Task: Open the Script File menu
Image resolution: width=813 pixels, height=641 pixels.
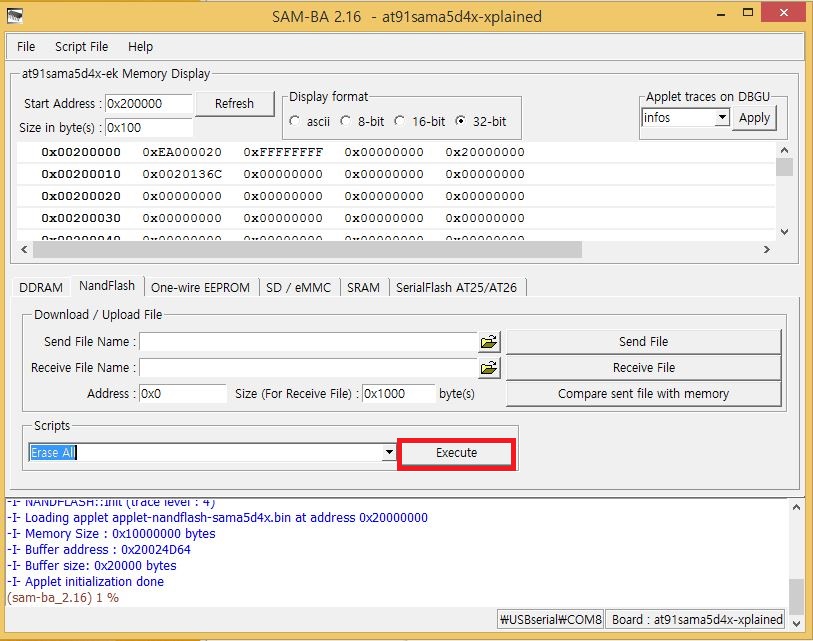Action: click(81, 47)
